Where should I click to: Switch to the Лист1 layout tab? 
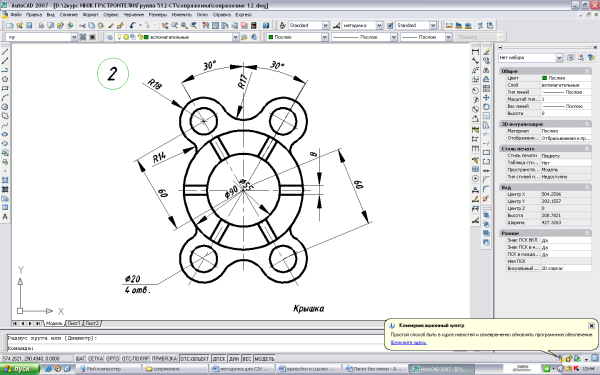74,323
